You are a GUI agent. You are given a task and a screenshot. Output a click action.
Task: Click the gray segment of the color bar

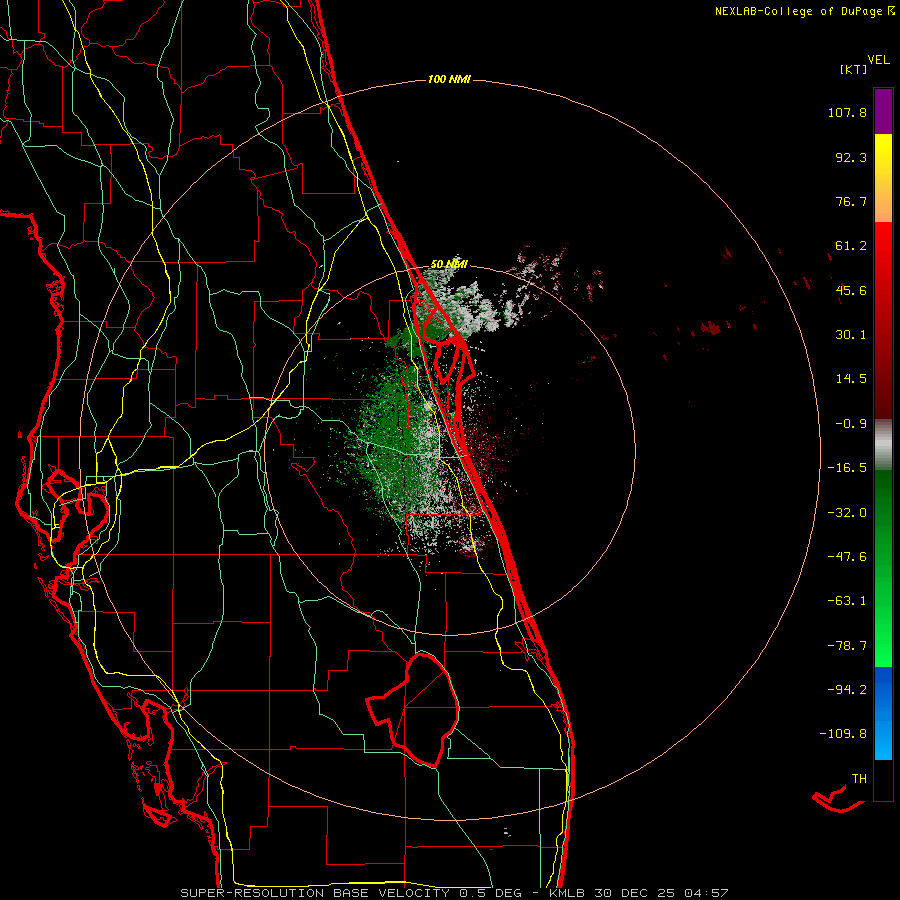click(883, 445)
